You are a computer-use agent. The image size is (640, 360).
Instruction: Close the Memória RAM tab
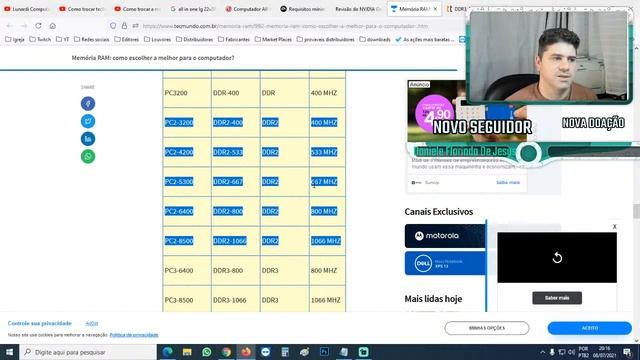pyautogui.click(x=435, y=9)
